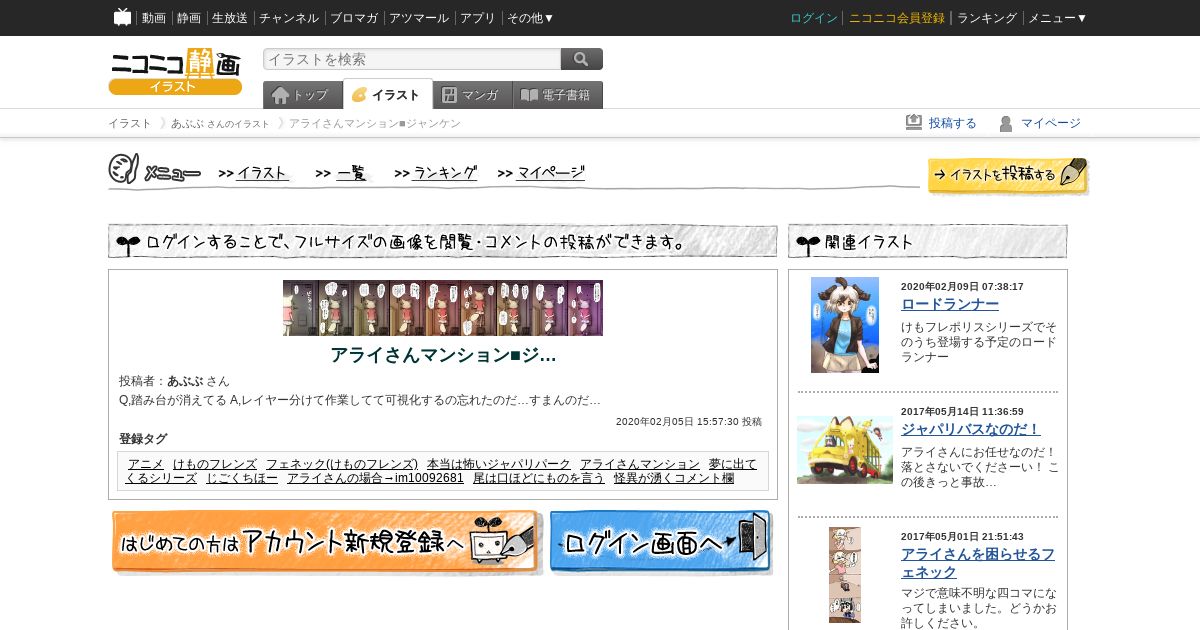Open アツマール in the top bar

click(419, 18)
